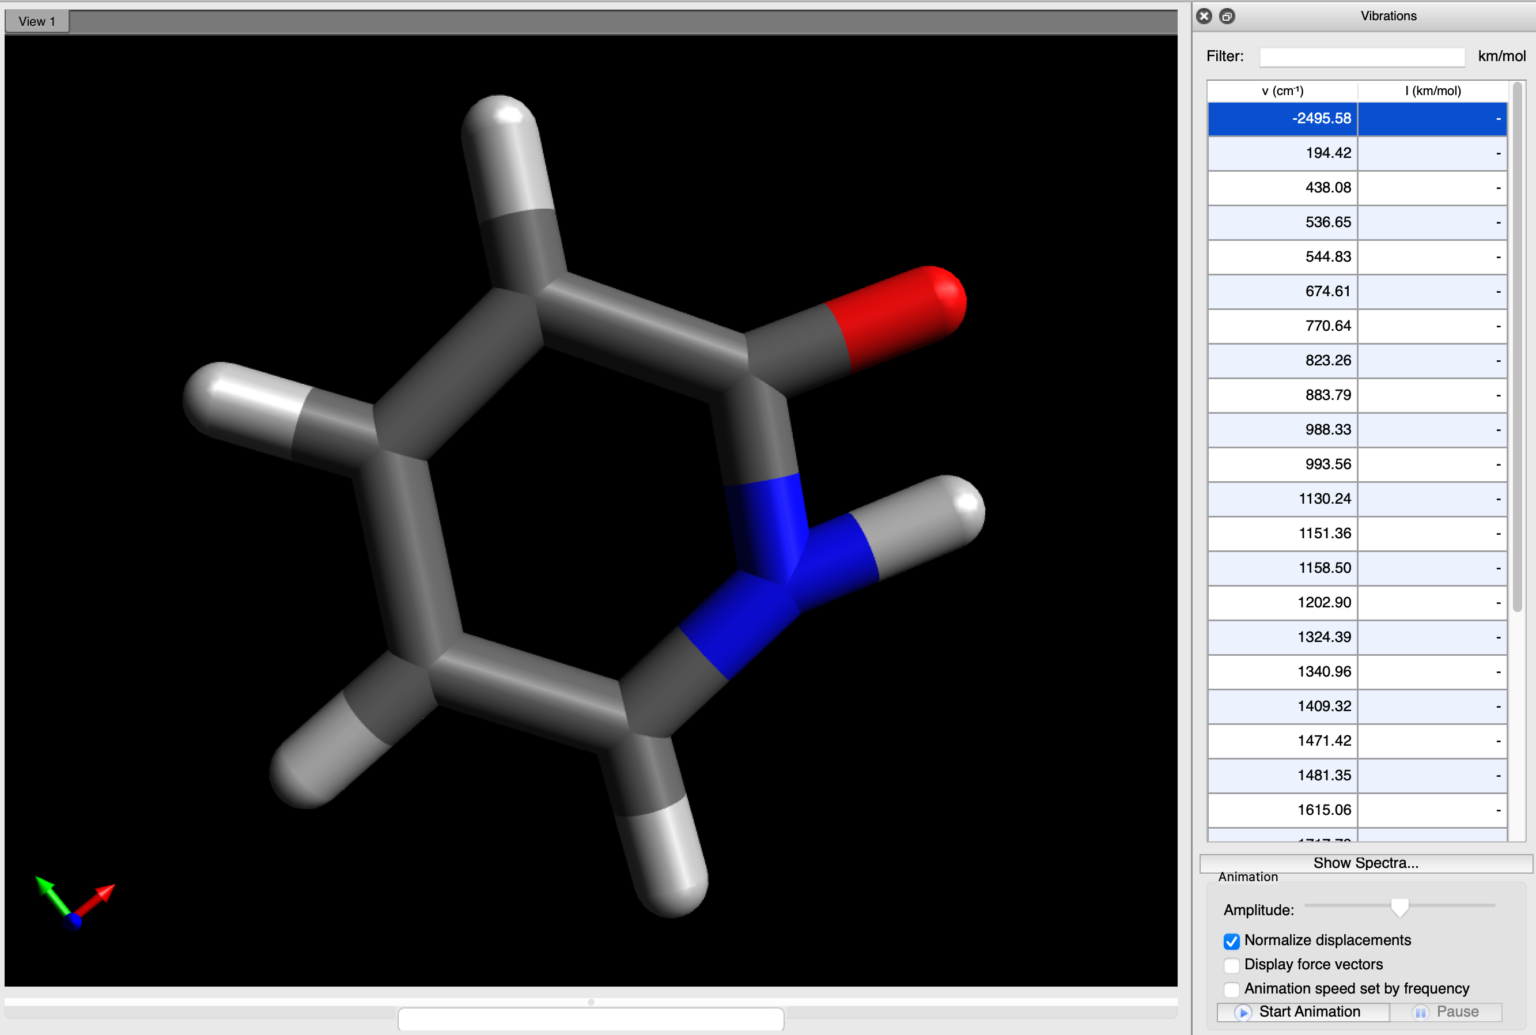Viewport: 1536px width, 1035px height.
Task: Click the Amplitude slider handle
Action: (1399, 907)
